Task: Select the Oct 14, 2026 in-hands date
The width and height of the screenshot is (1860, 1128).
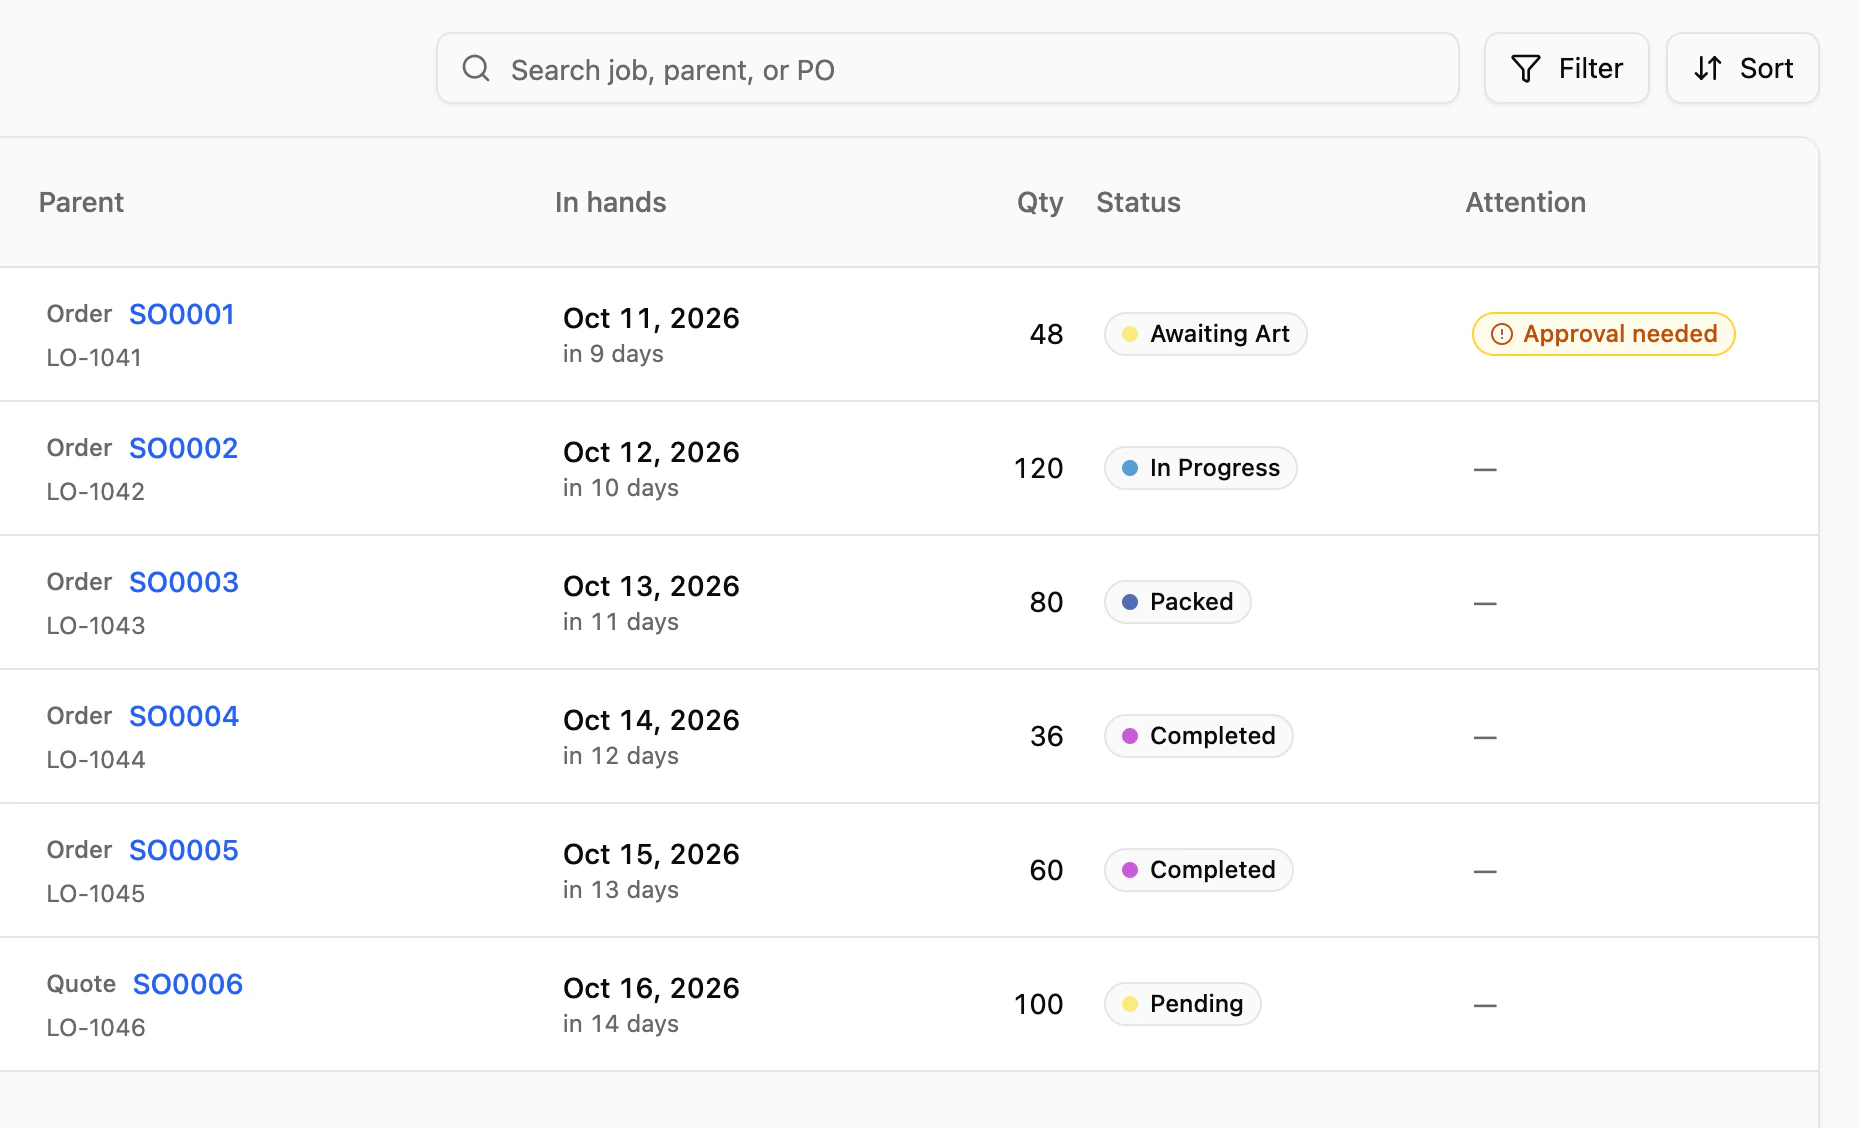Action: coord(651,720)
